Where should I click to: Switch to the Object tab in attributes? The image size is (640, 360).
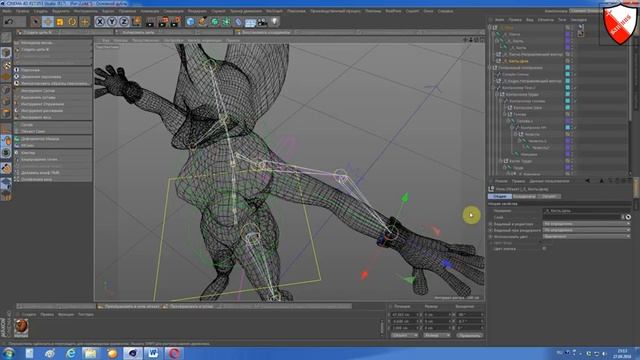[549, 196]
